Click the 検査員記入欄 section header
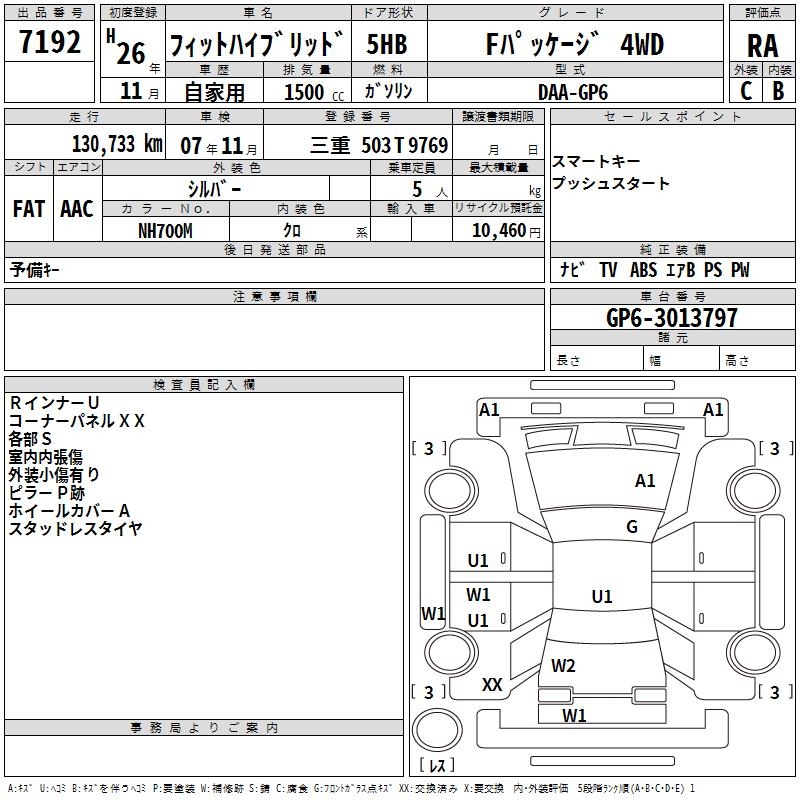Viewport: 800px width, 800px height. [204, 384]
